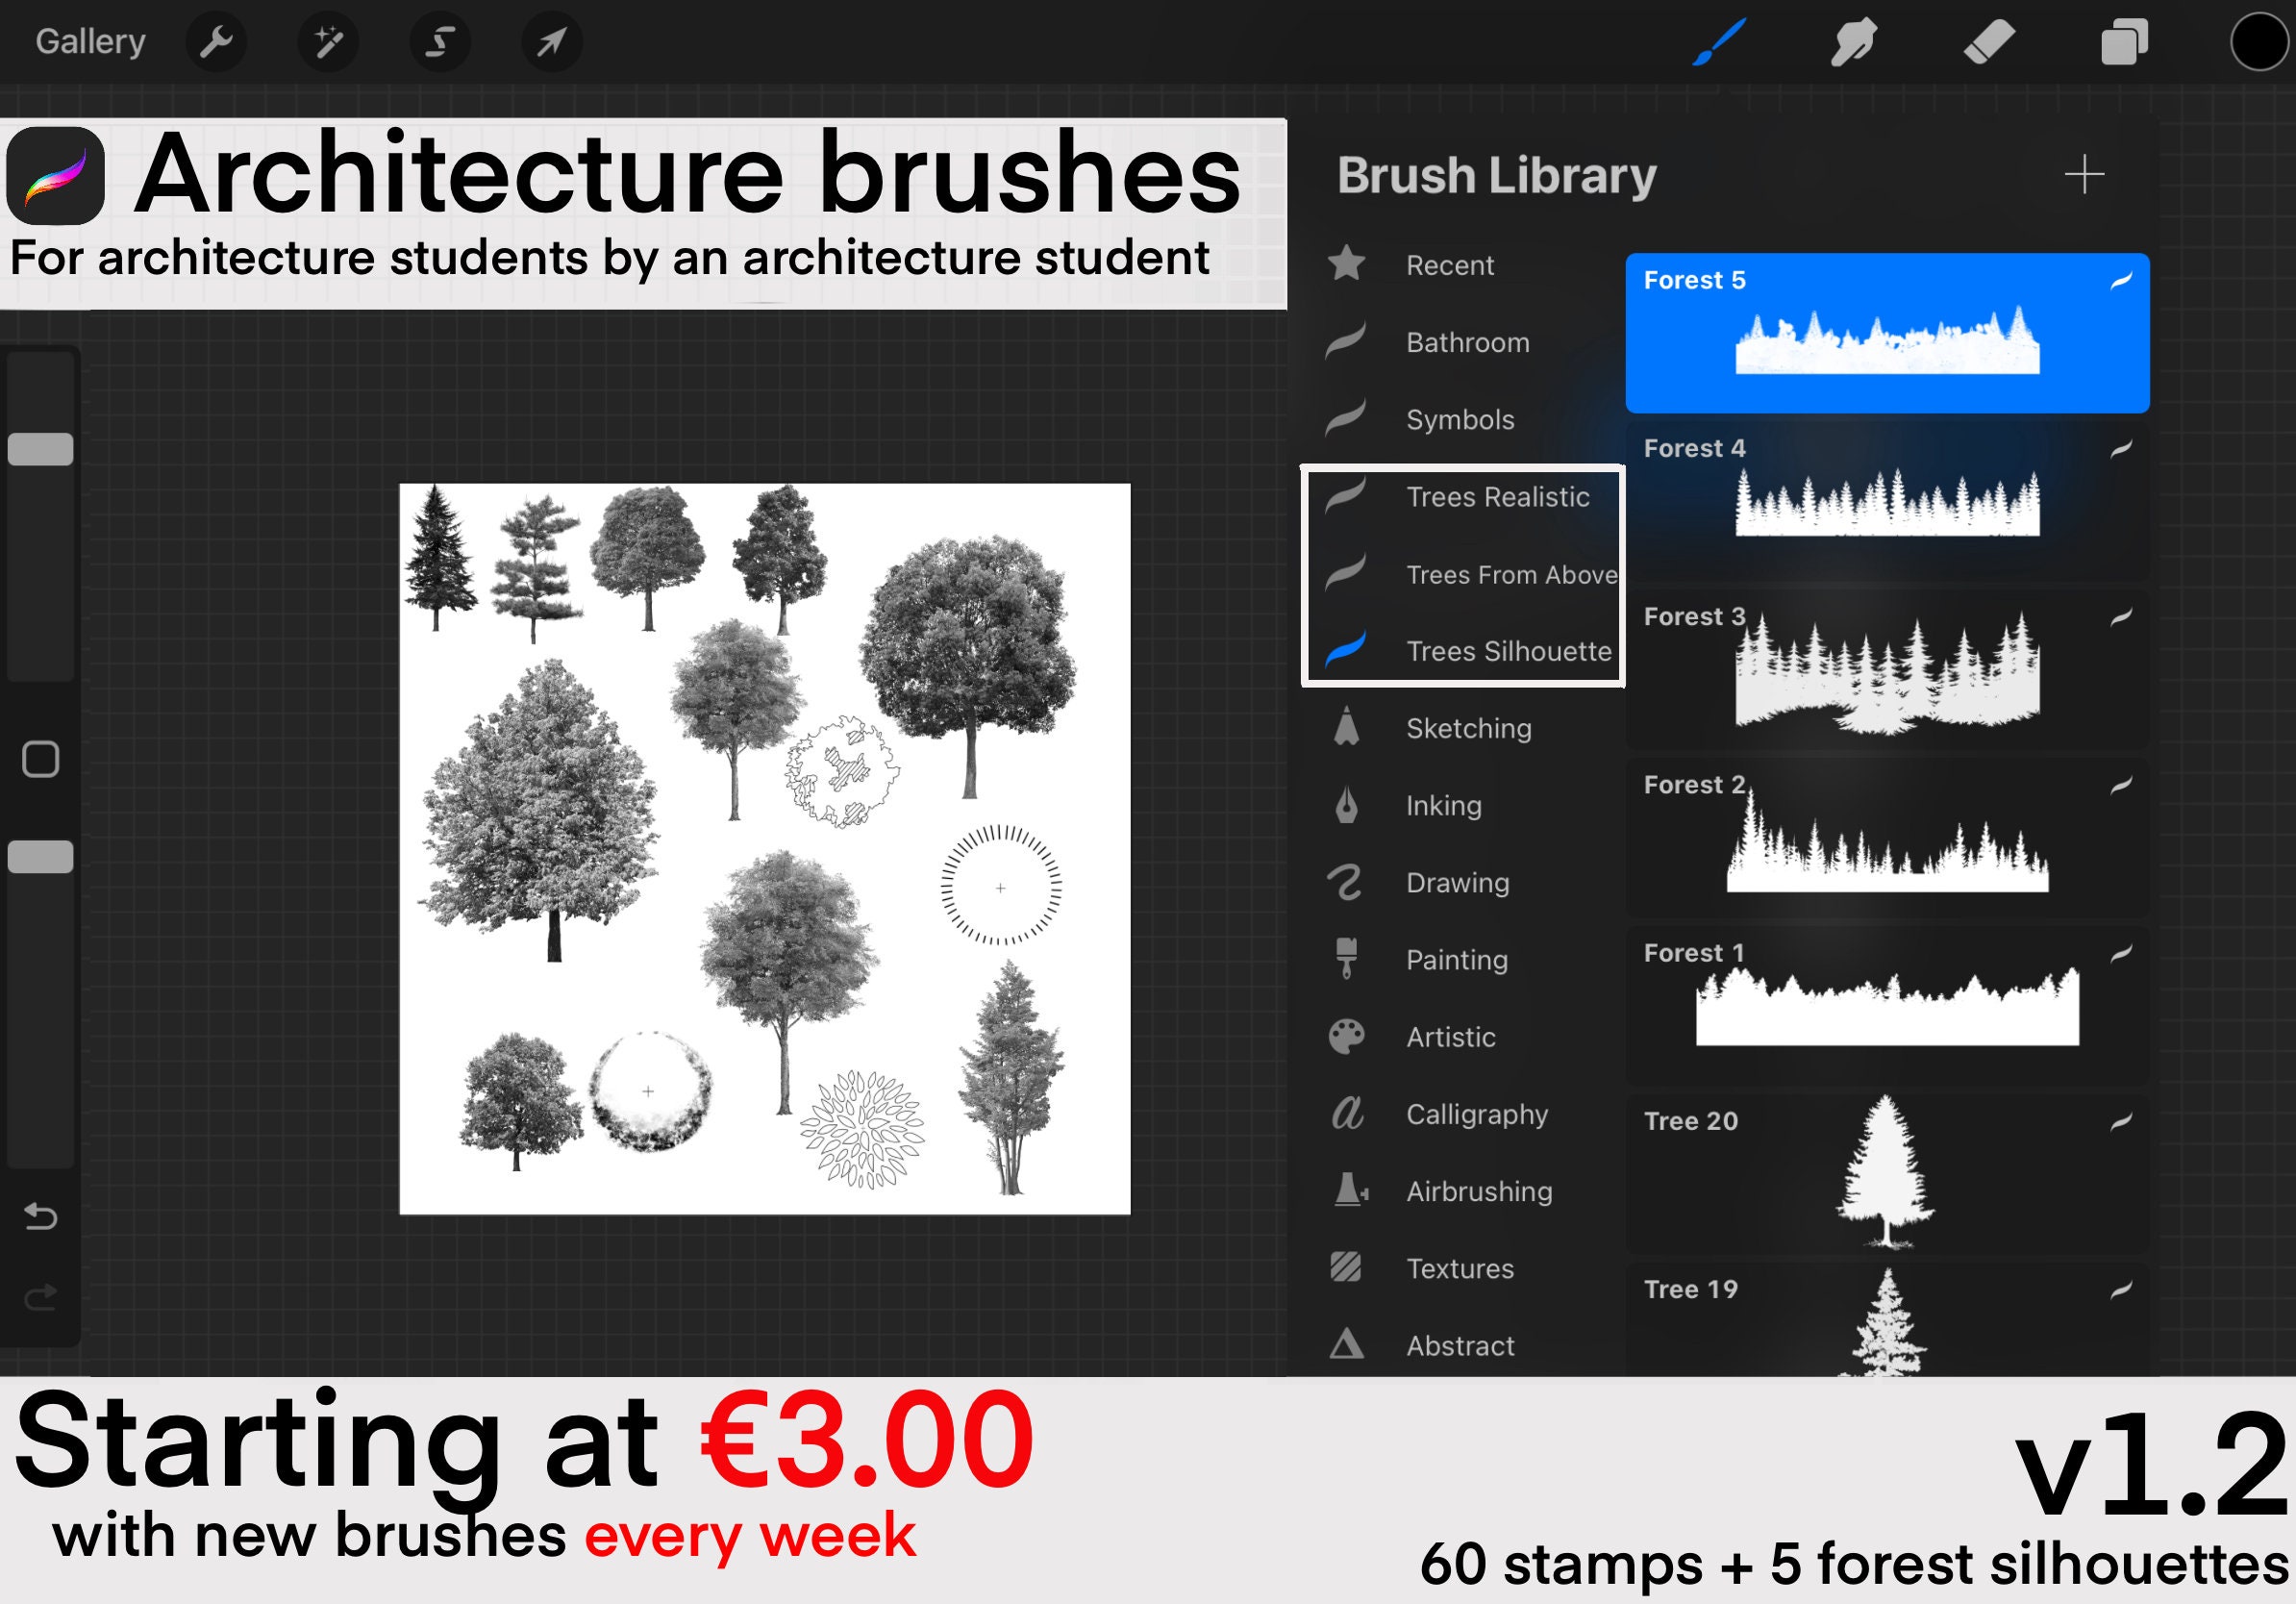Adjust the brush size slider
The image size is (2296, 1604).
coord(40,450)
